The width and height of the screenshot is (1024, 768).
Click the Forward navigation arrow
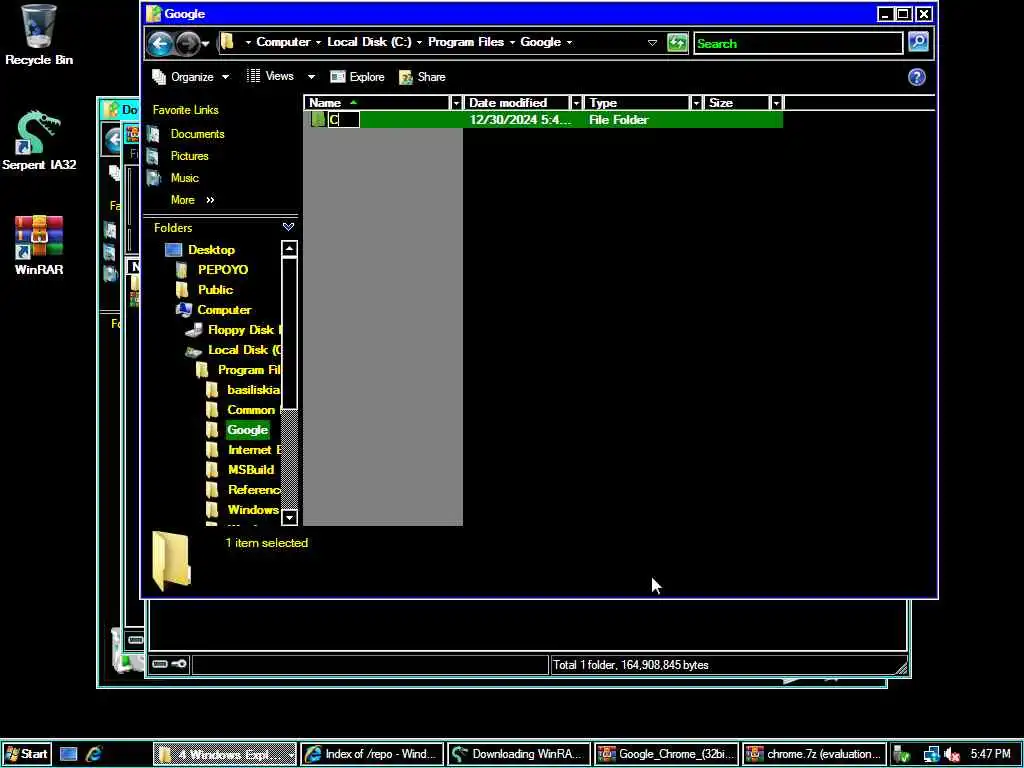coord(187,44)
